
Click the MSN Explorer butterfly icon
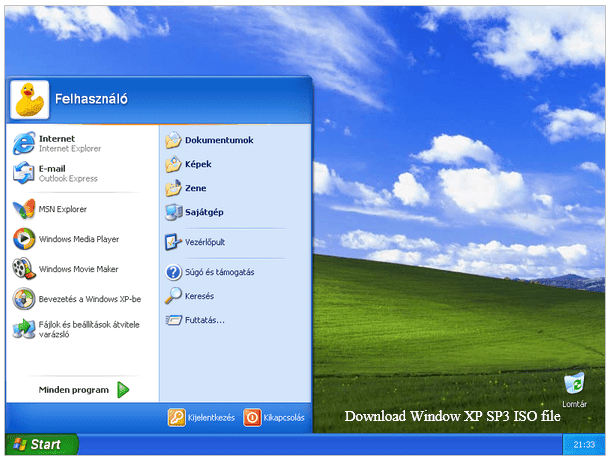[24, 209]
